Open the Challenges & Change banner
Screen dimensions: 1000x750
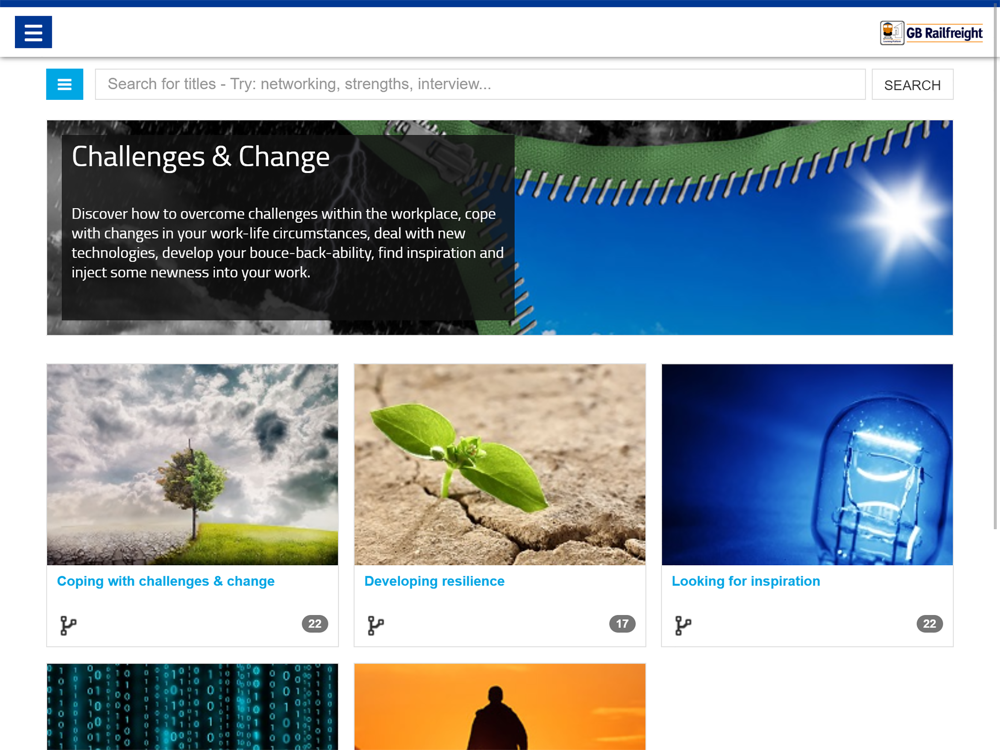499,228
